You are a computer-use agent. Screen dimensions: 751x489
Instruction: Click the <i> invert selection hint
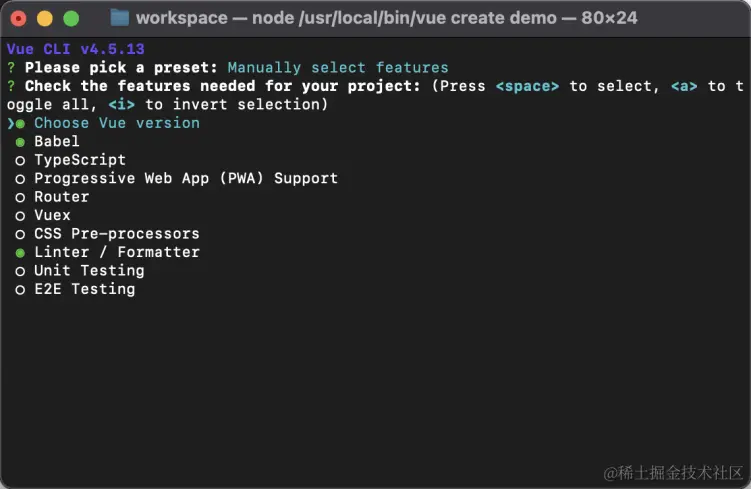coord(122,104)
